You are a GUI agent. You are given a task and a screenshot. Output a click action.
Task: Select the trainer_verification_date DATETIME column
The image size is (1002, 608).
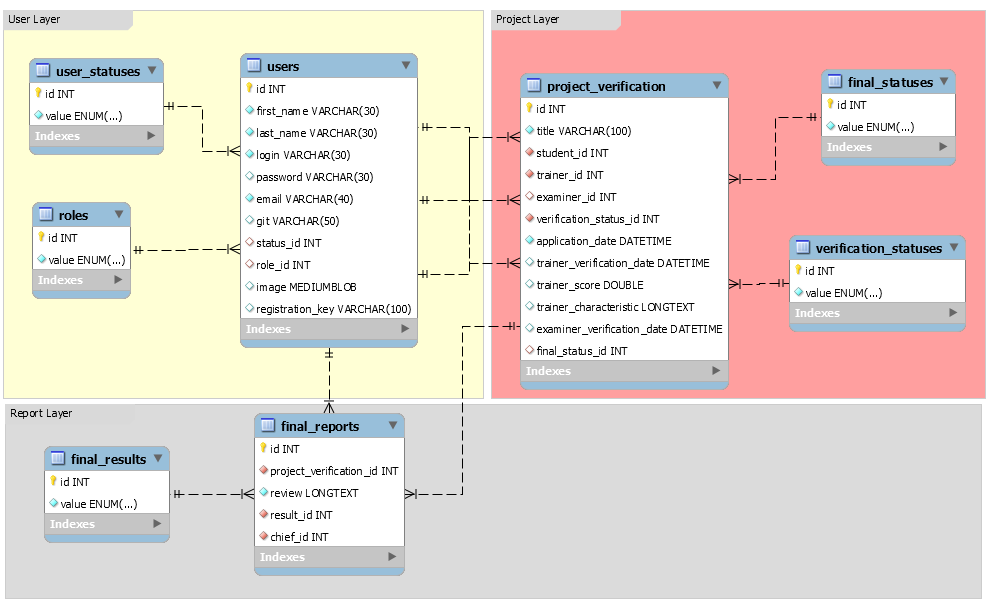click(625, 263)
